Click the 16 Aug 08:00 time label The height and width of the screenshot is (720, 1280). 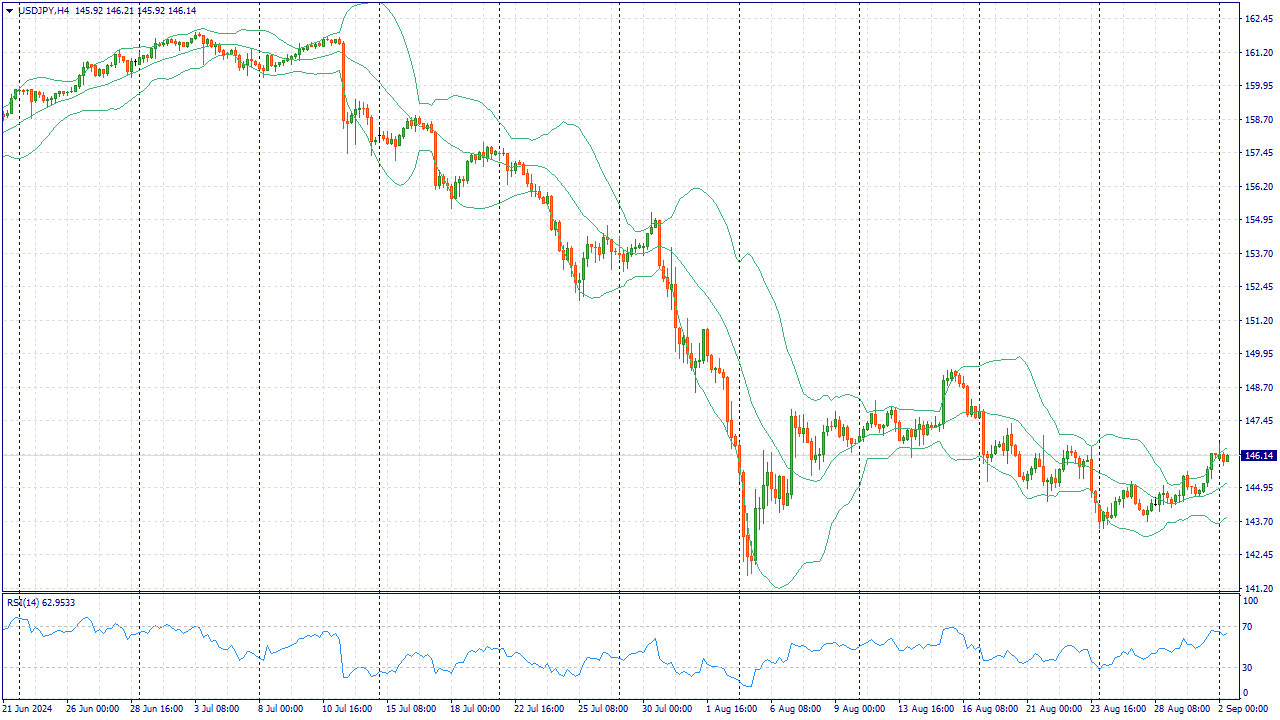point(990,709)
